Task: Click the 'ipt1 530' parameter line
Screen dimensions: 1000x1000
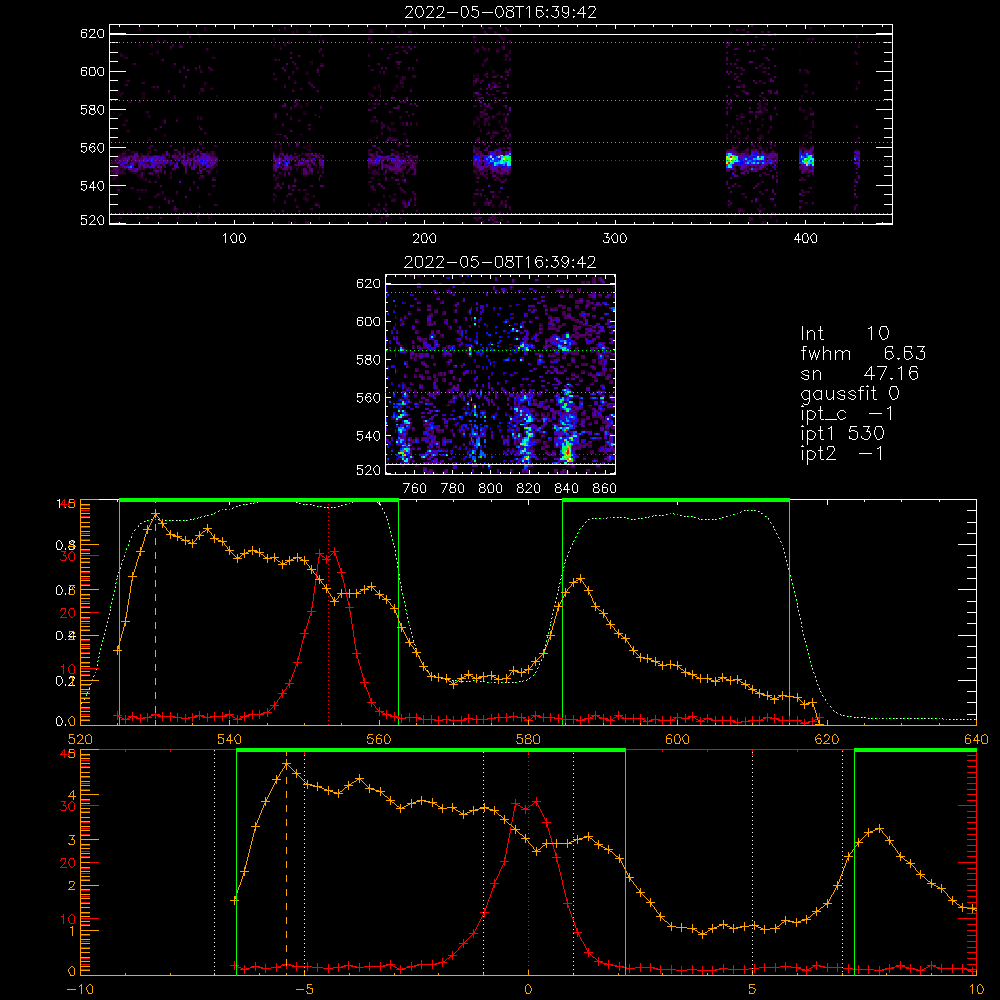Action: [x=842, y=434]
